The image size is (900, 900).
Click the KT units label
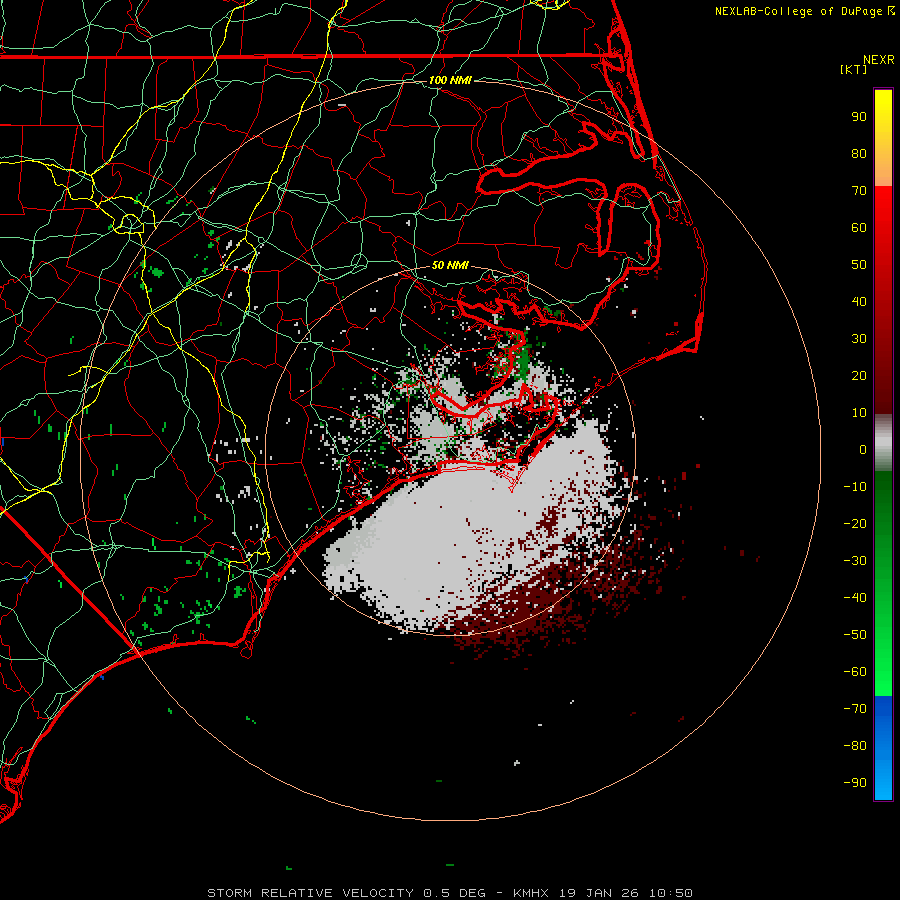854,69
